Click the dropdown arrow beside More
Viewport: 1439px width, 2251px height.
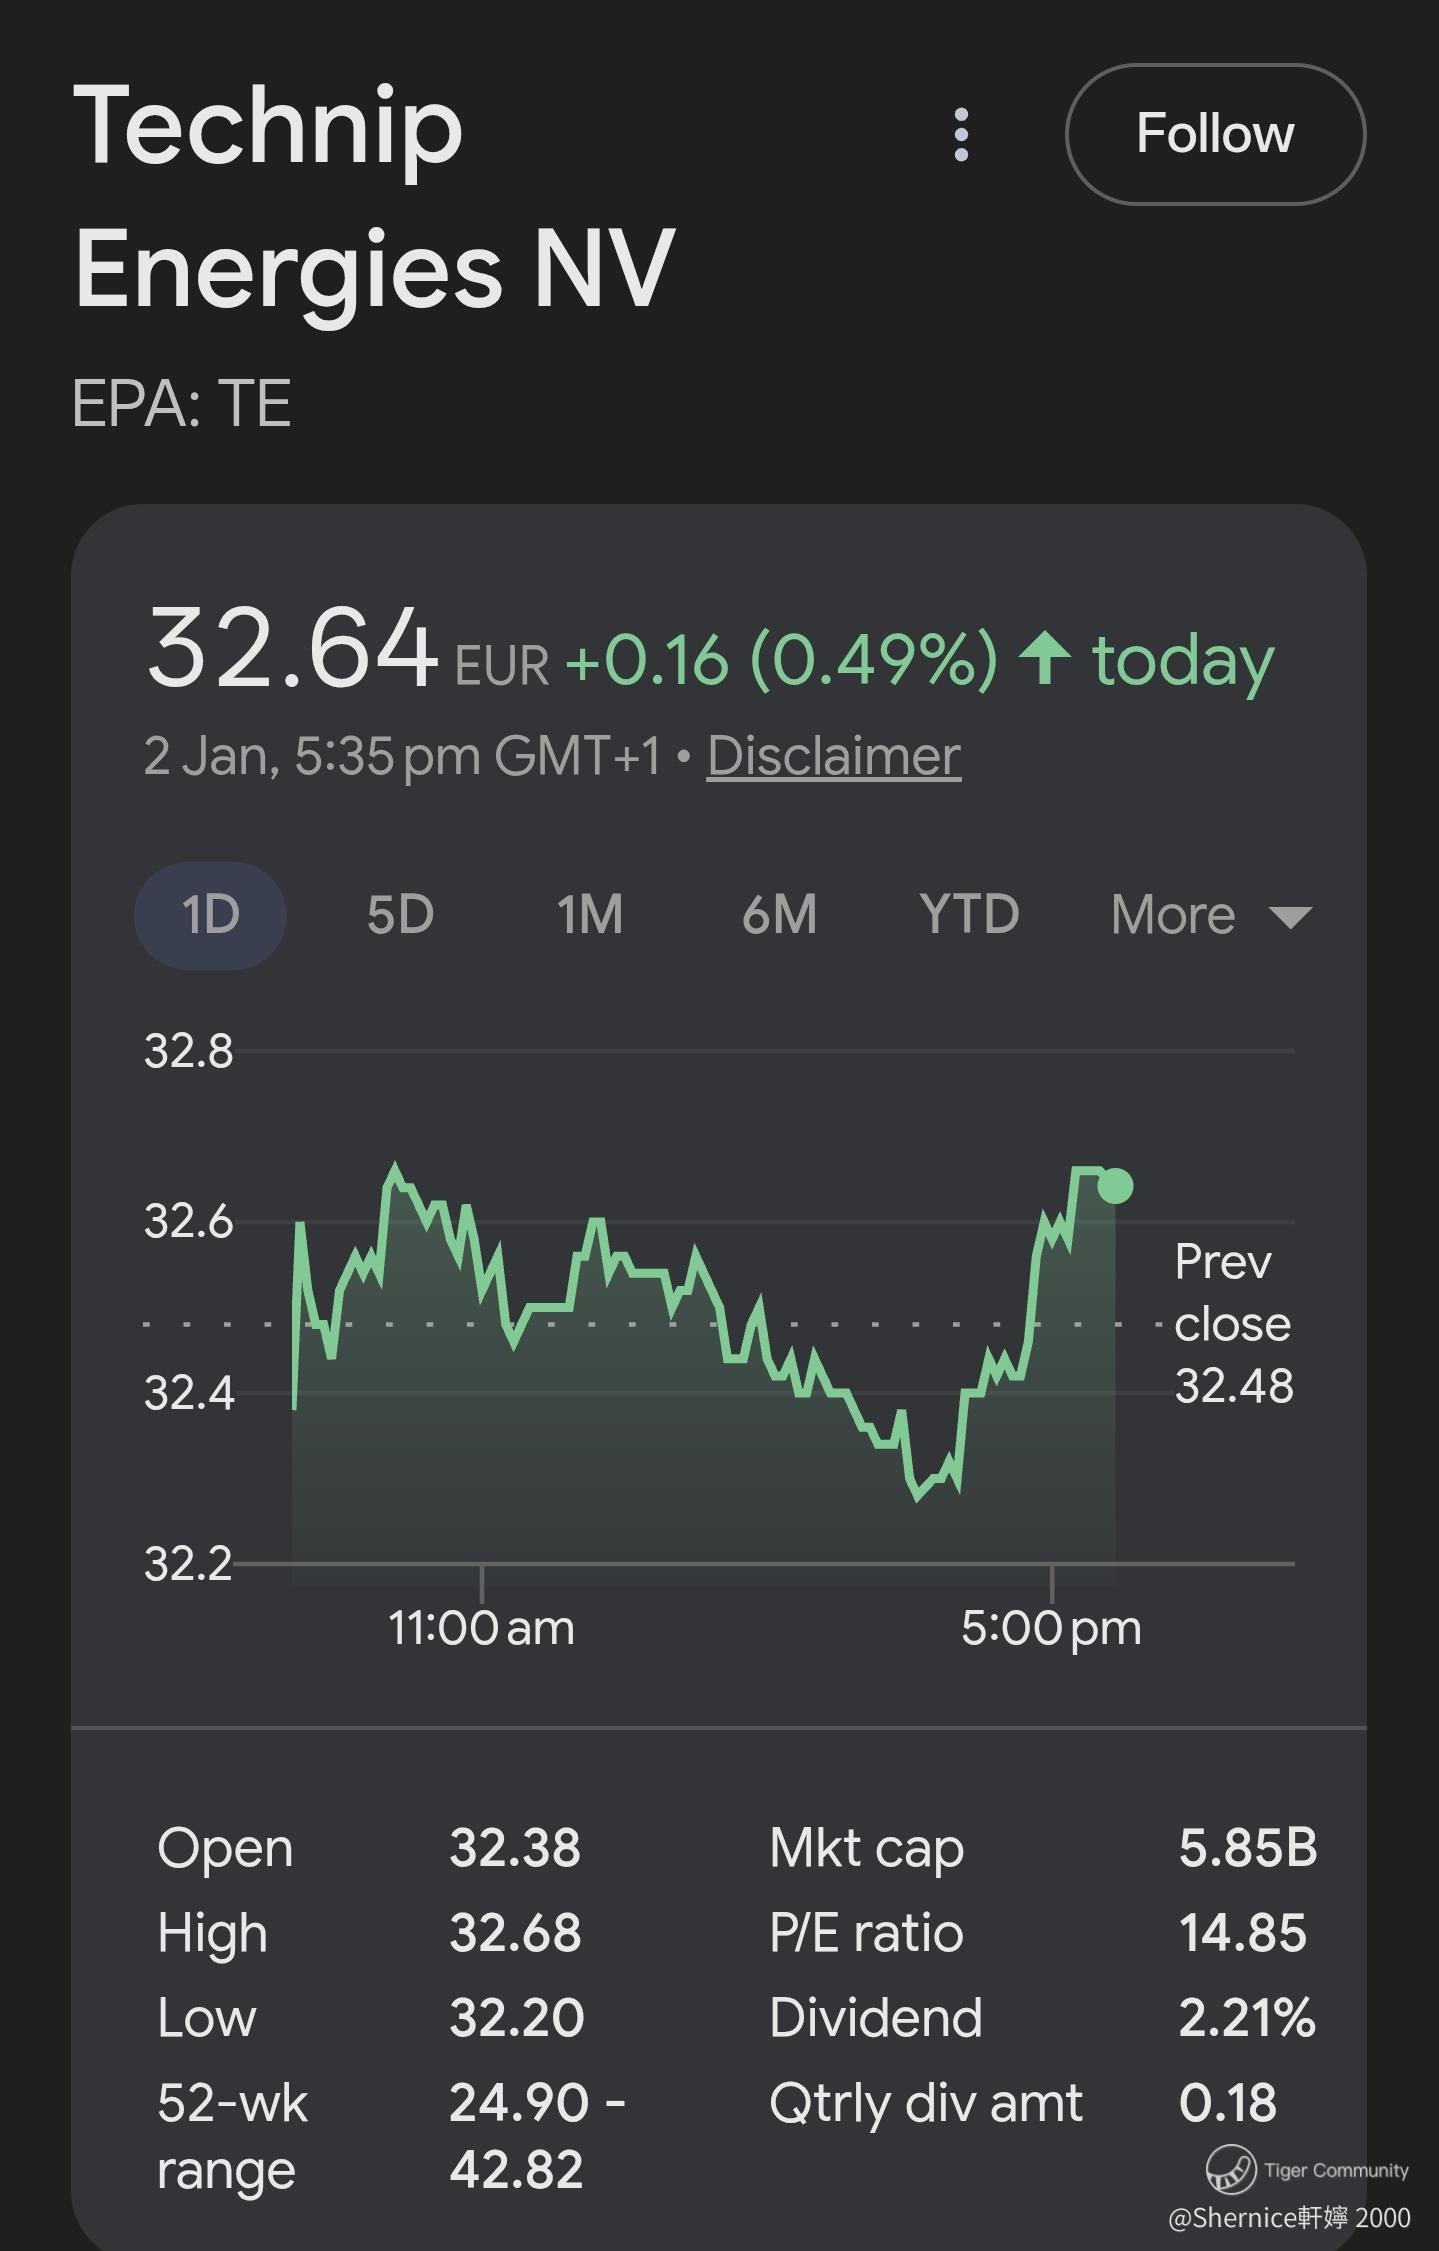click(1290, 917)
